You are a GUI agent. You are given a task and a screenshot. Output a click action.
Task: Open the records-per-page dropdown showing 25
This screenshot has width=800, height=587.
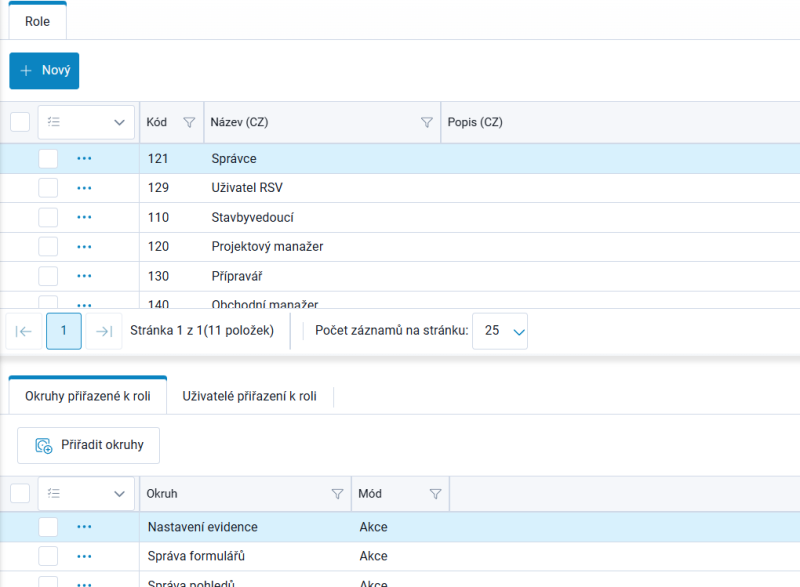(x=500, y=331)
